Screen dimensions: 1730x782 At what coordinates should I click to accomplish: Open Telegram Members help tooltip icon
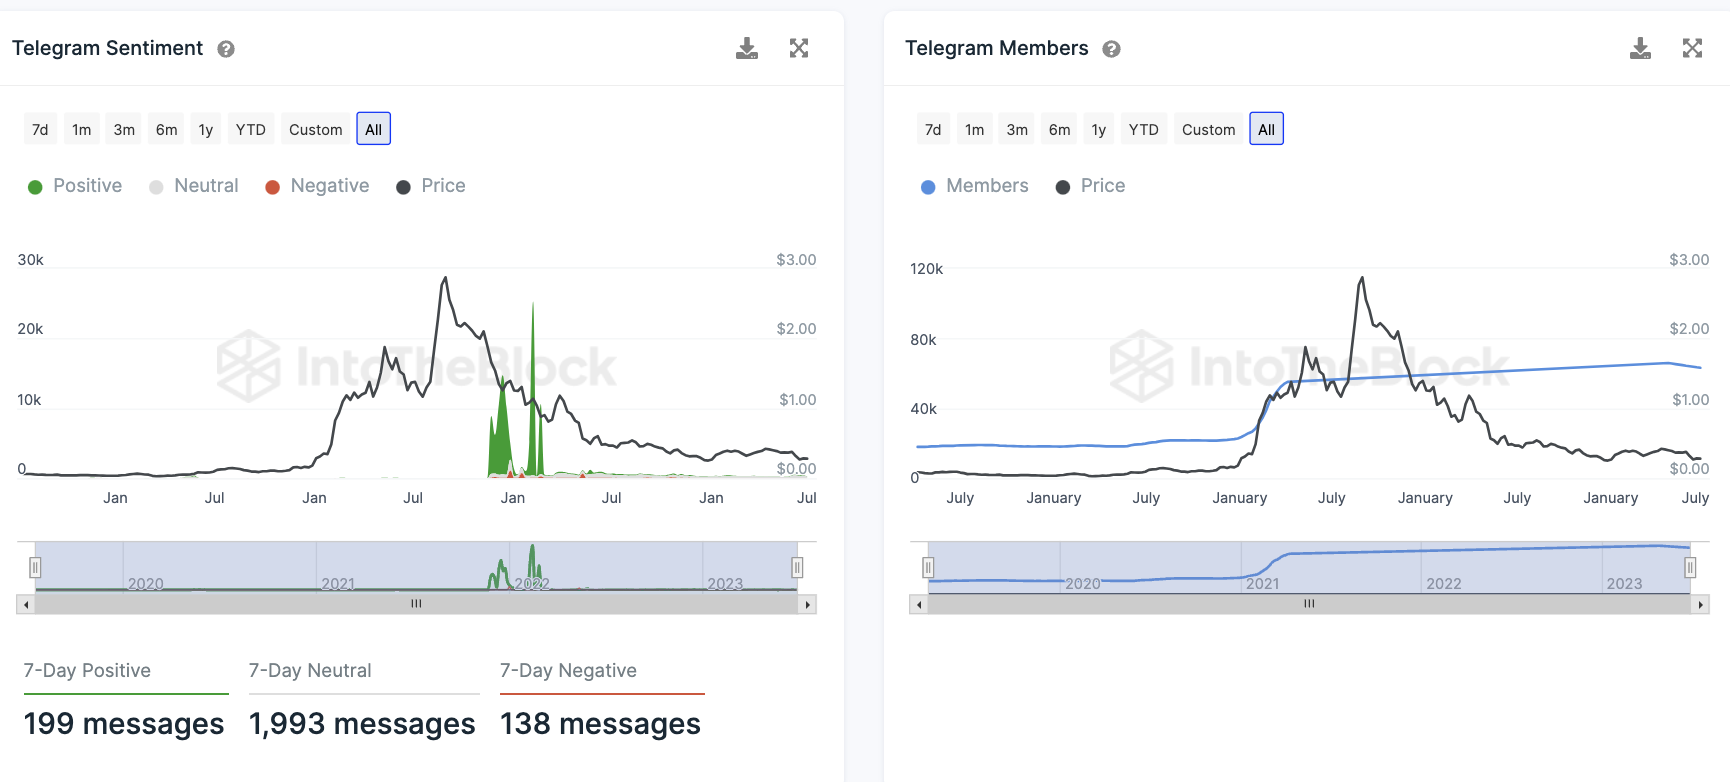click(x=1111, y=49)
